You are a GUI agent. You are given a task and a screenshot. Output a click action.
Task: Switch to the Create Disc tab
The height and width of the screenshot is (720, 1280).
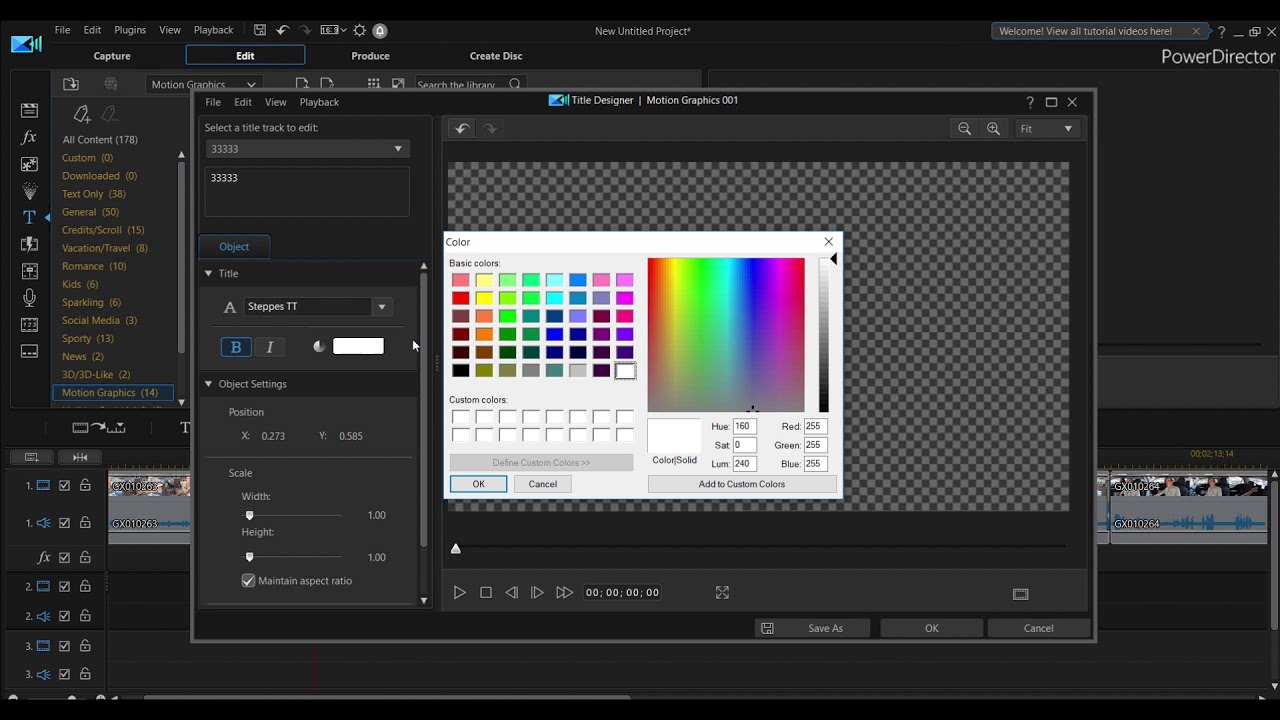coord(496,56)
